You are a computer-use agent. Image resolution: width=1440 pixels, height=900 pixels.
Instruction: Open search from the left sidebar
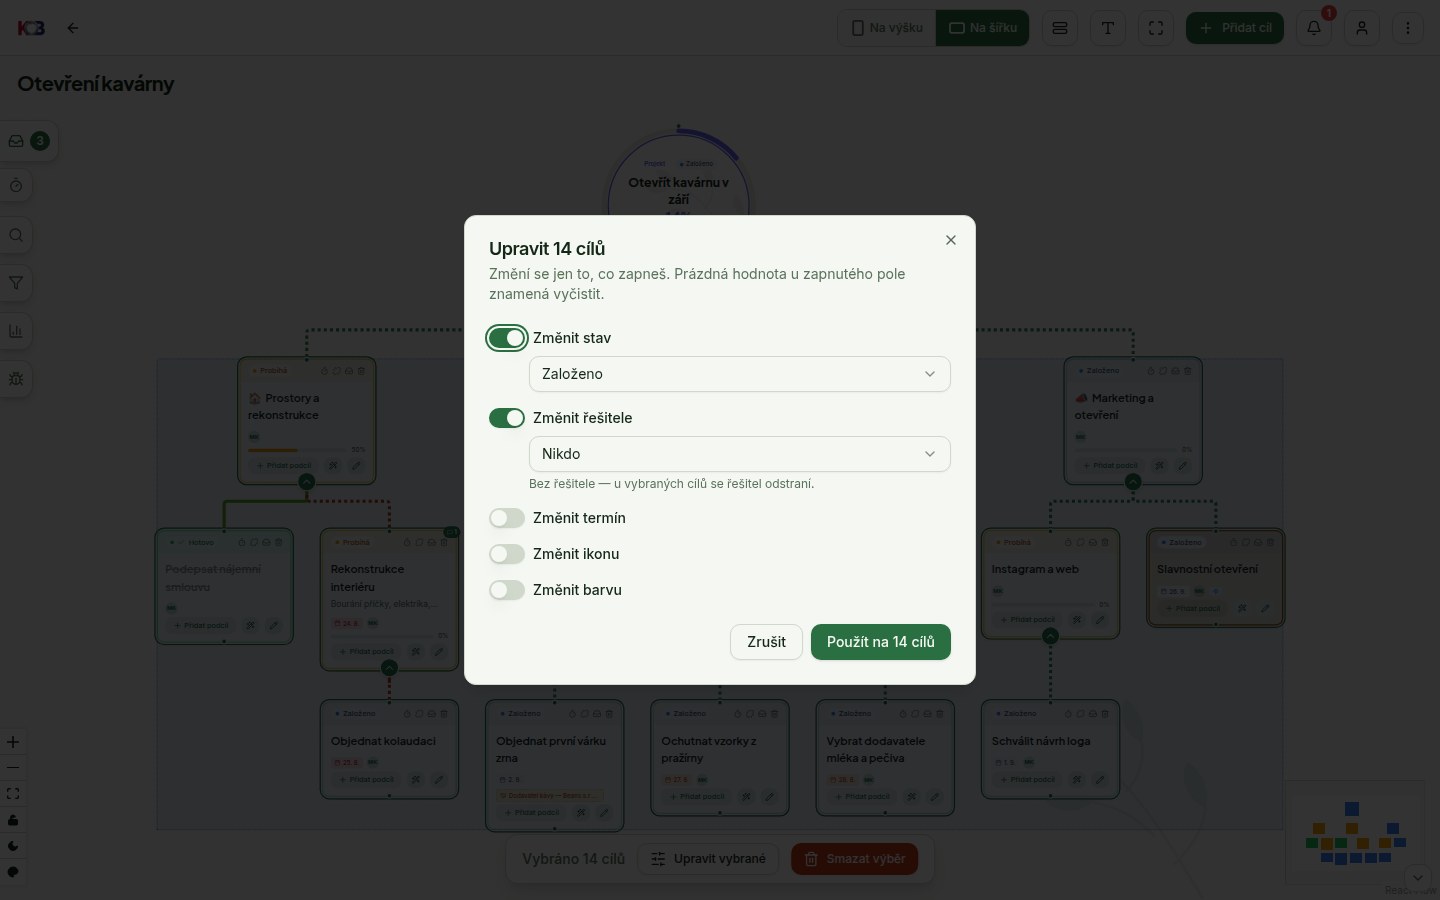[x=16, y=235]
